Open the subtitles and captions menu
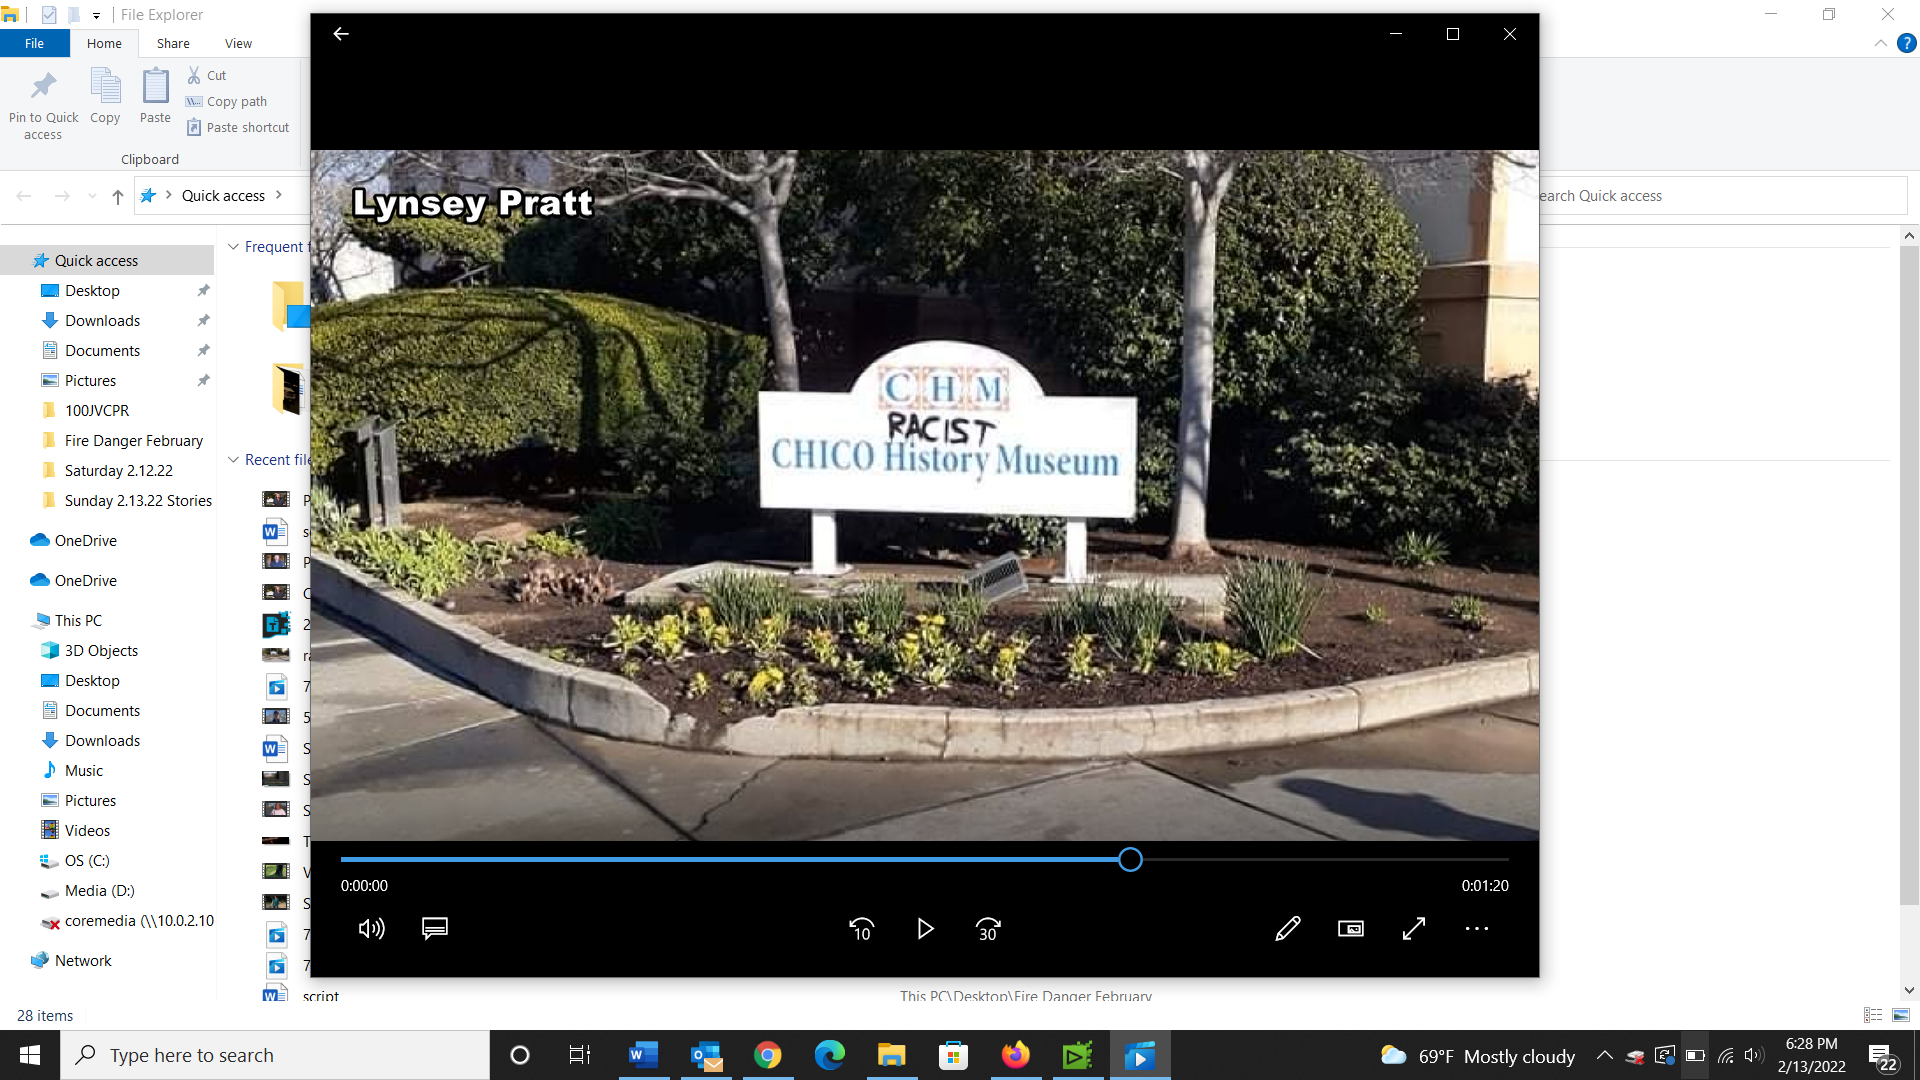The image size is (1920, 1080). coord(434,929)
